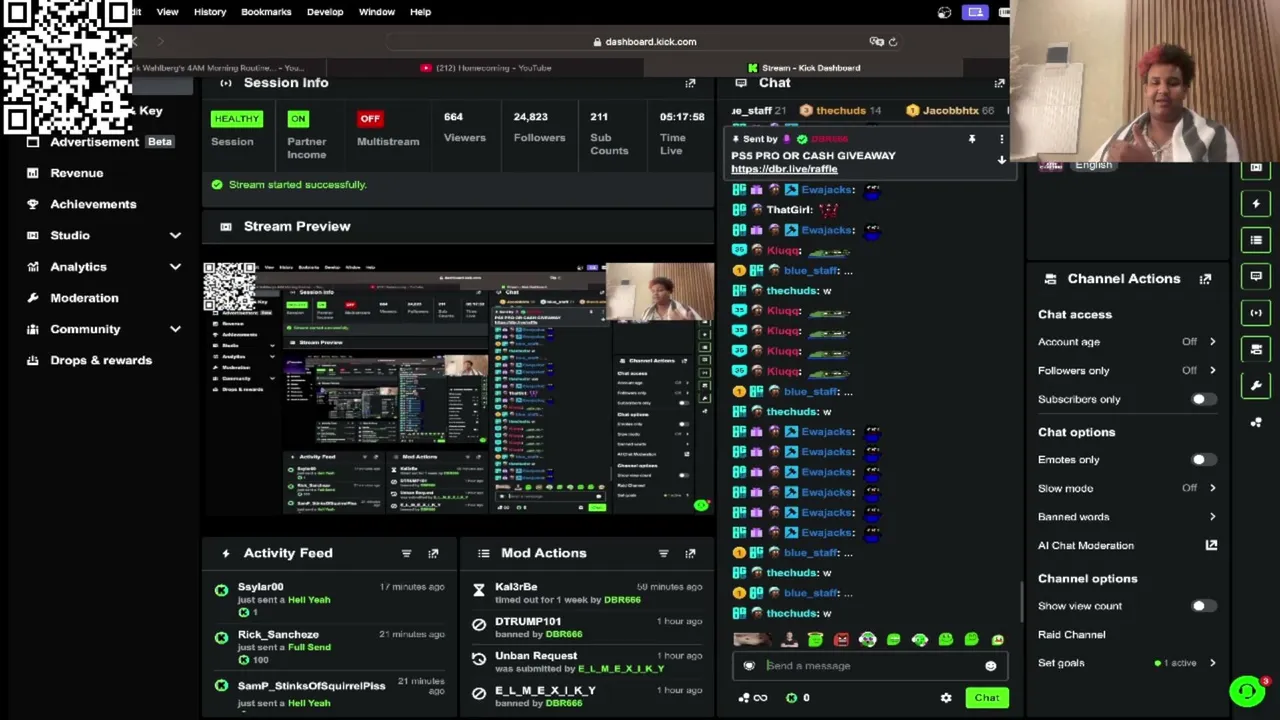Pop out the Mod Actions panel
This screenshot has height=720, width=1280.
690,553
